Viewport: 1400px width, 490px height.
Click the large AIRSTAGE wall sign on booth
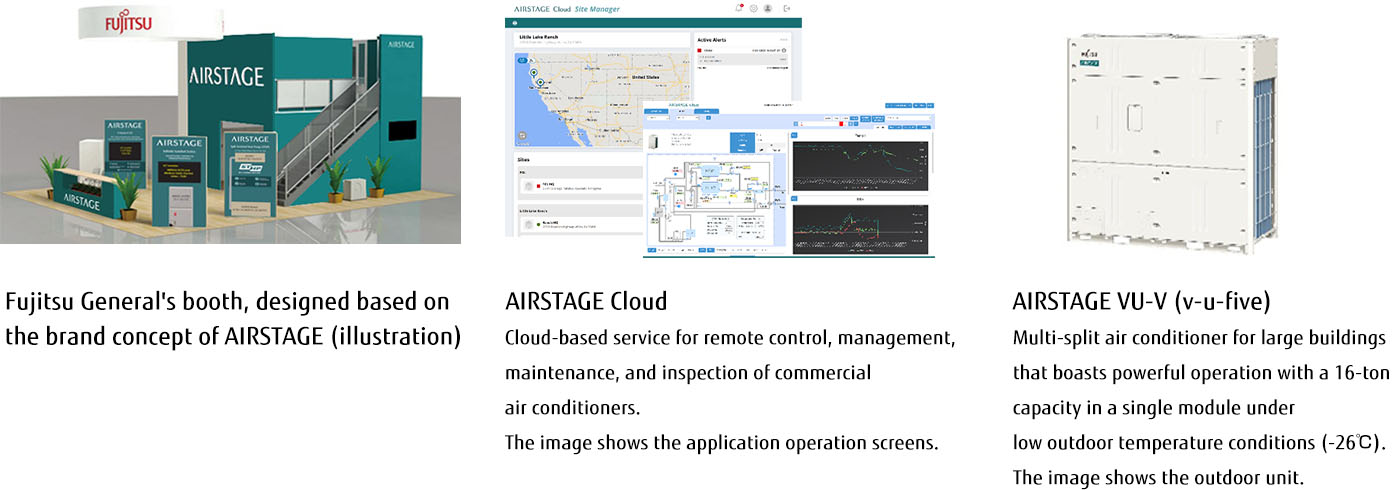(x=226, y=76)
